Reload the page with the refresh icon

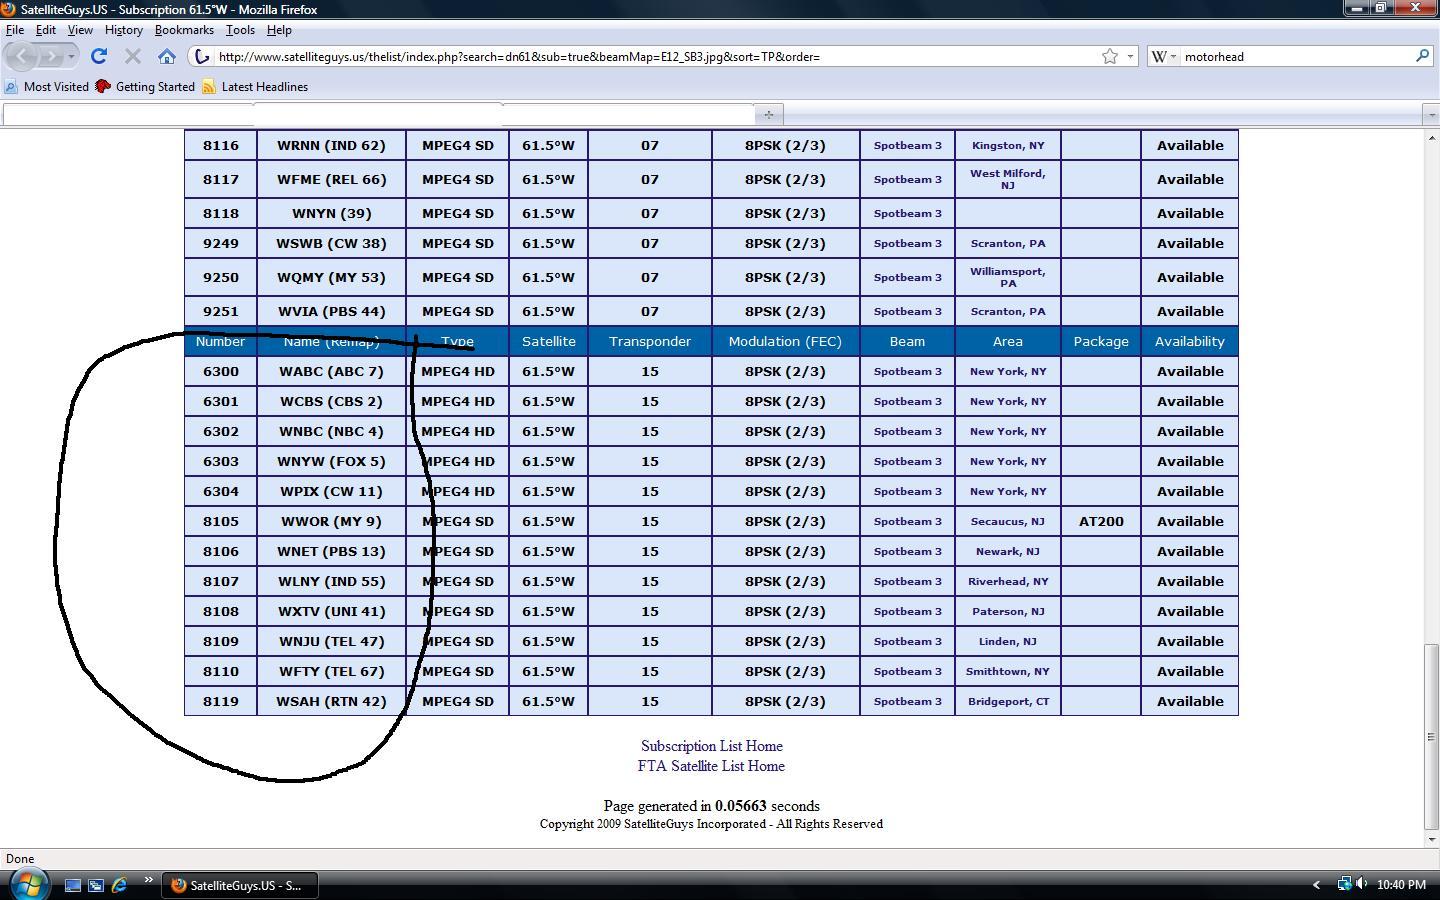point(99,56)
